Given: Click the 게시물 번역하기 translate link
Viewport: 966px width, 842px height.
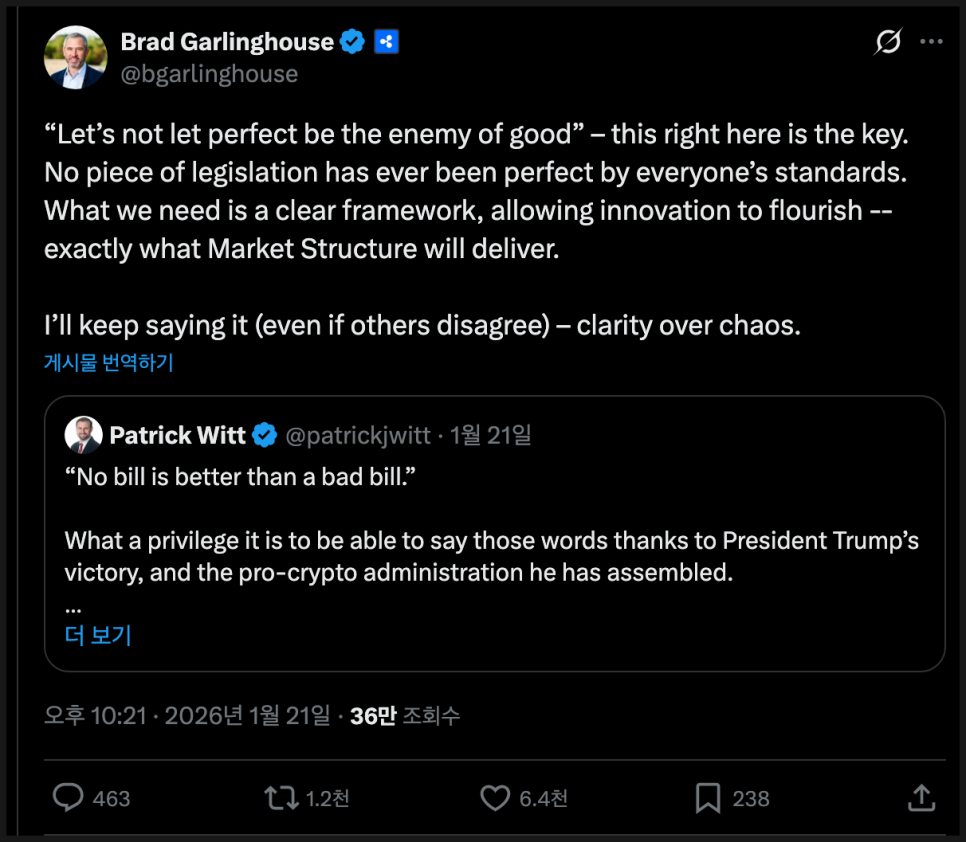Looking at the screenshot, I should click(x=109, y=362).
